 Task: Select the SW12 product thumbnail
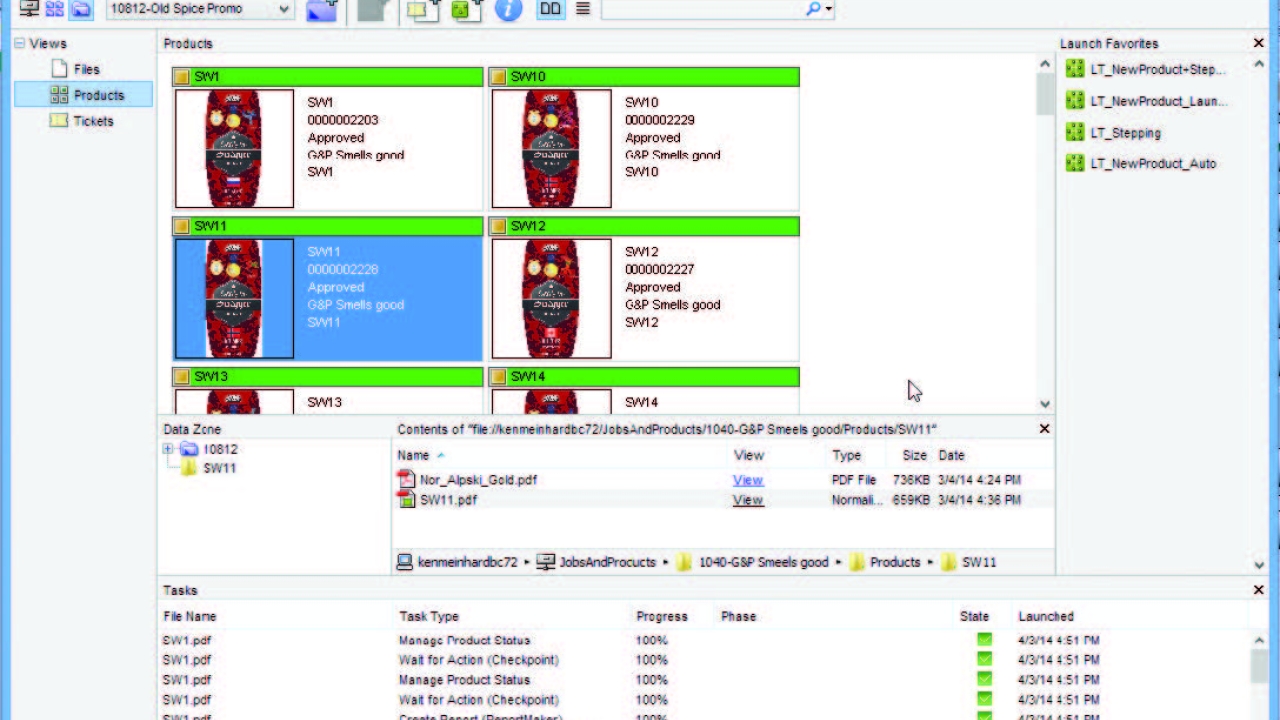pos(551,298)
